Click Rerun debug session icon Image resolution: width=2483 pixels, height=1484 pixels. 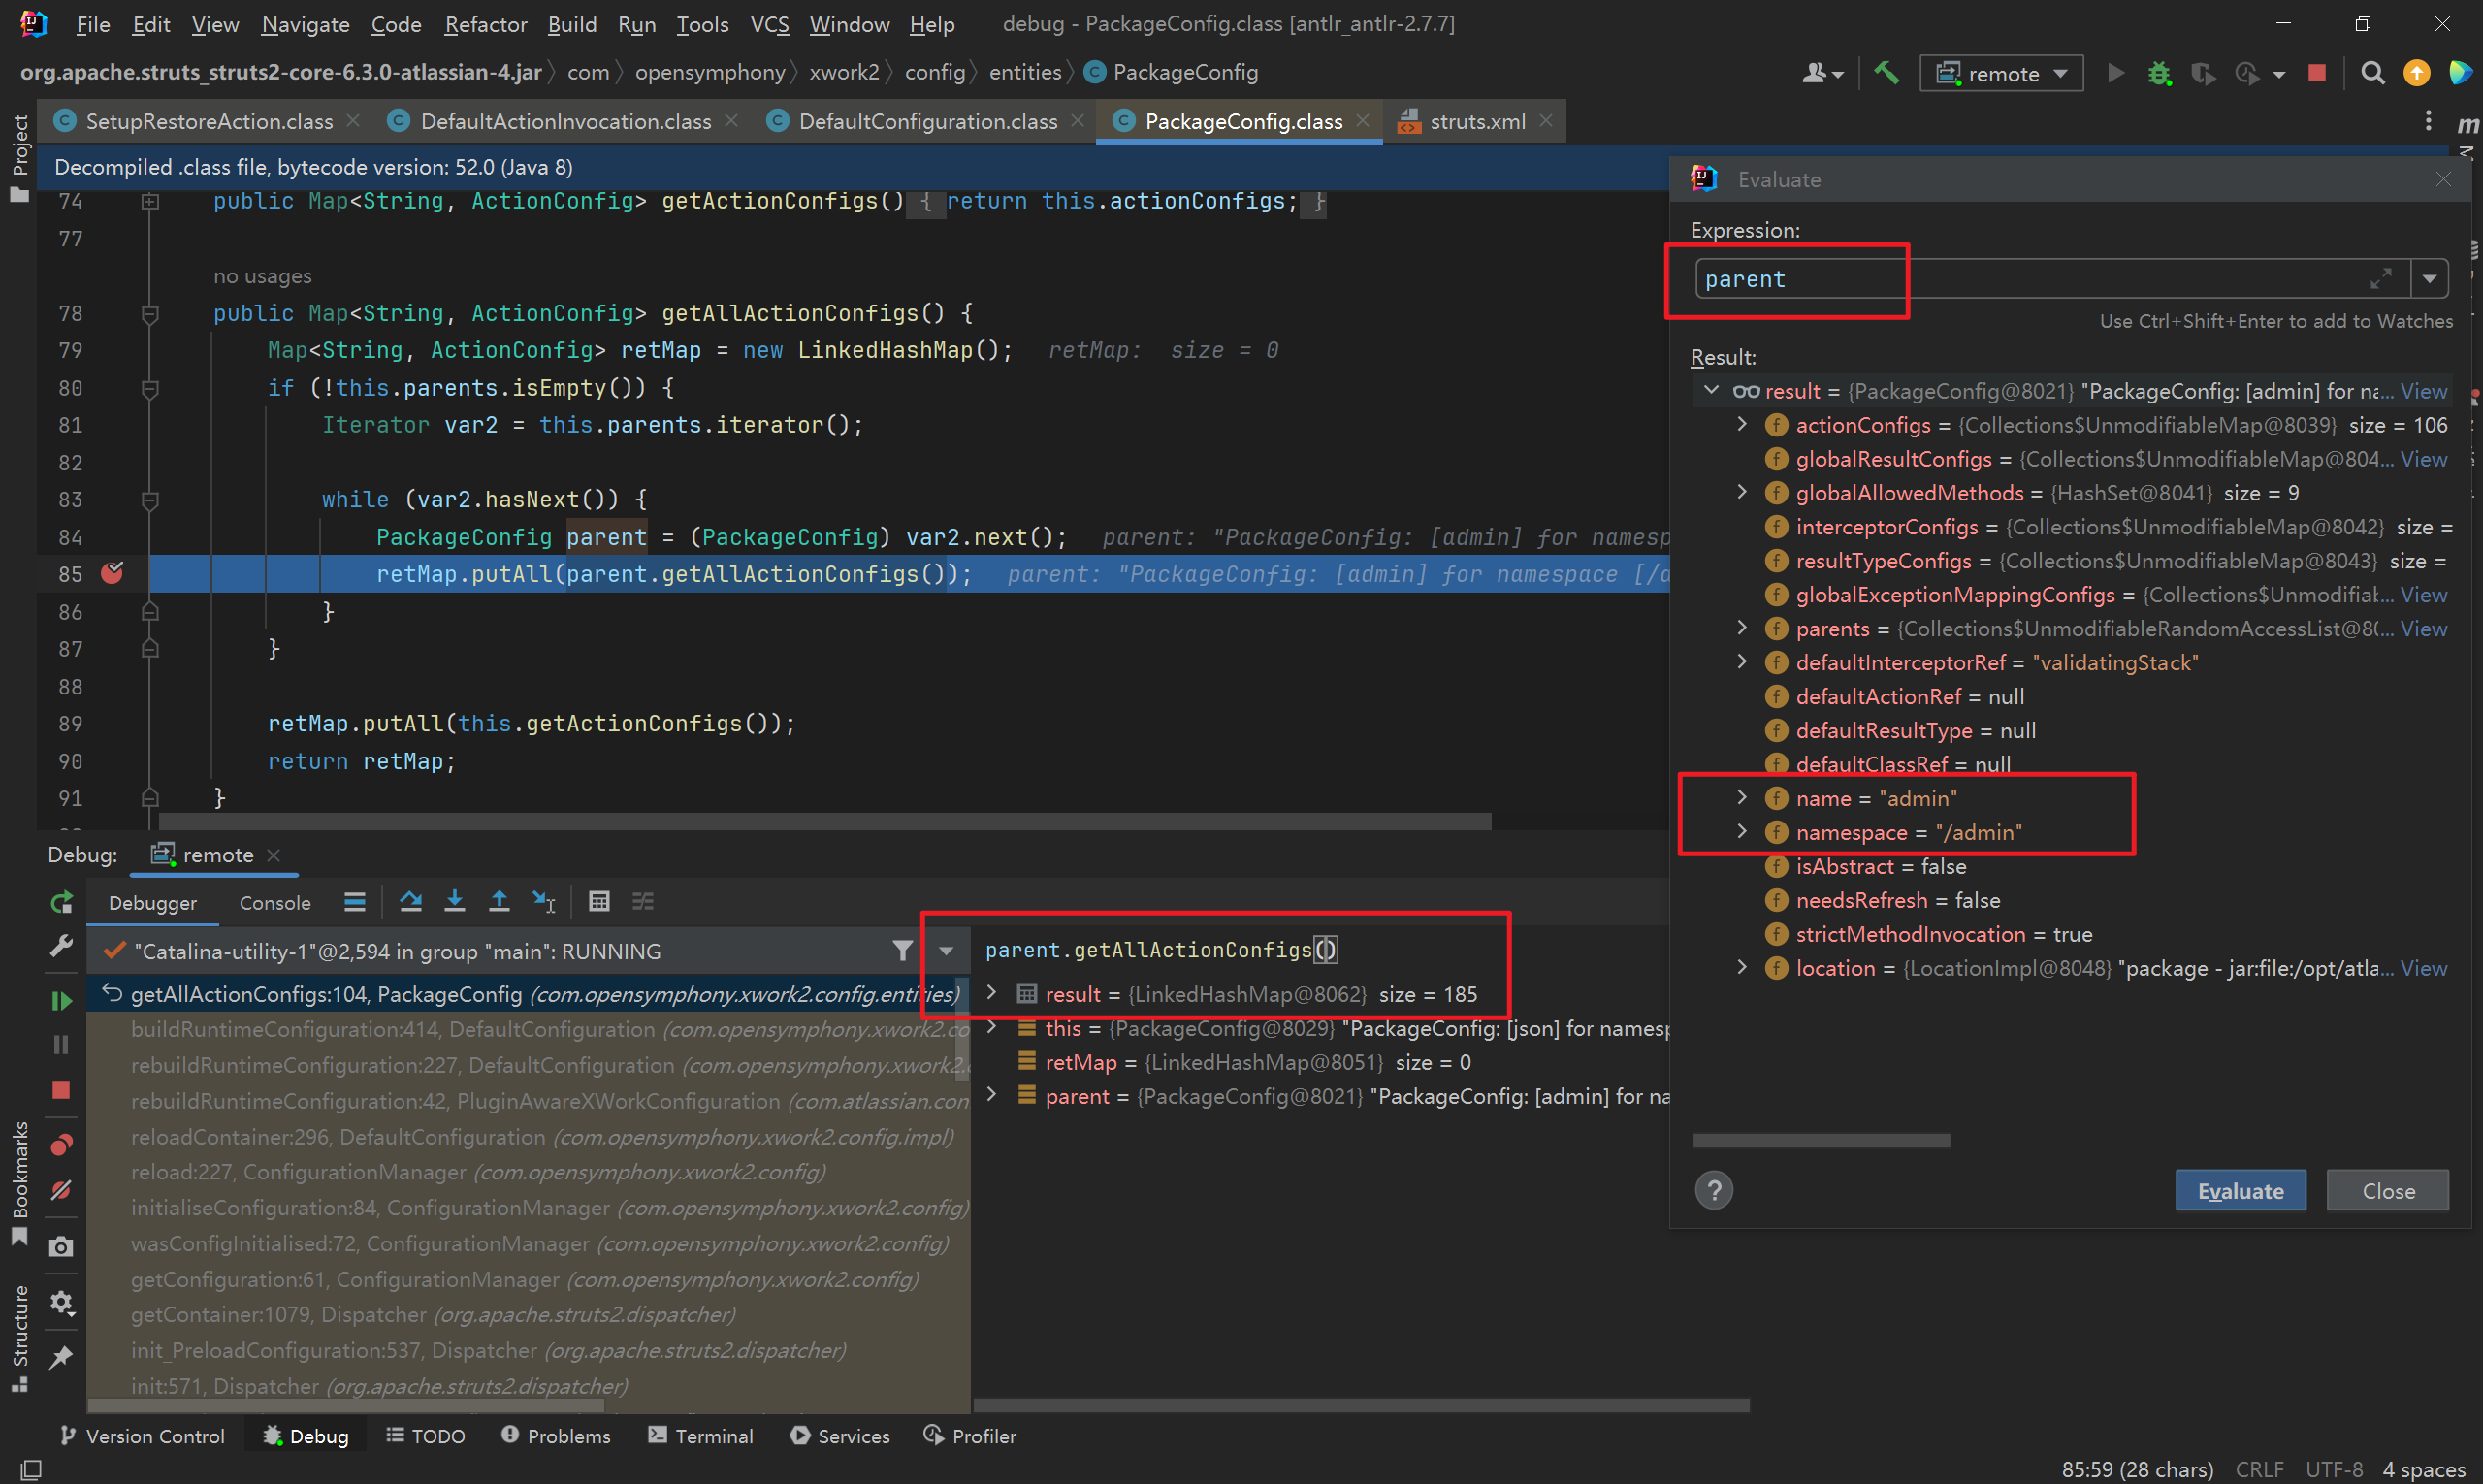[61, 903]
